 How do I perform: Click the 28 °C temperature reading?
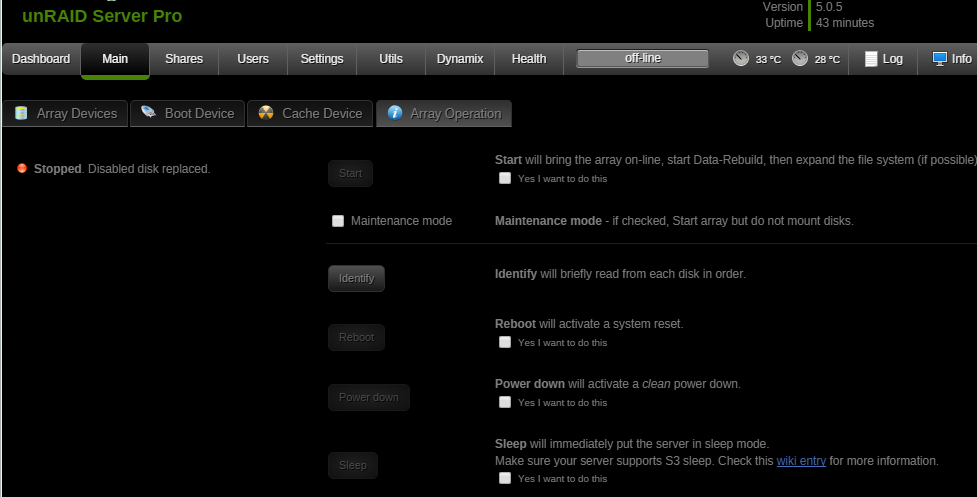[x=827, y=59]
